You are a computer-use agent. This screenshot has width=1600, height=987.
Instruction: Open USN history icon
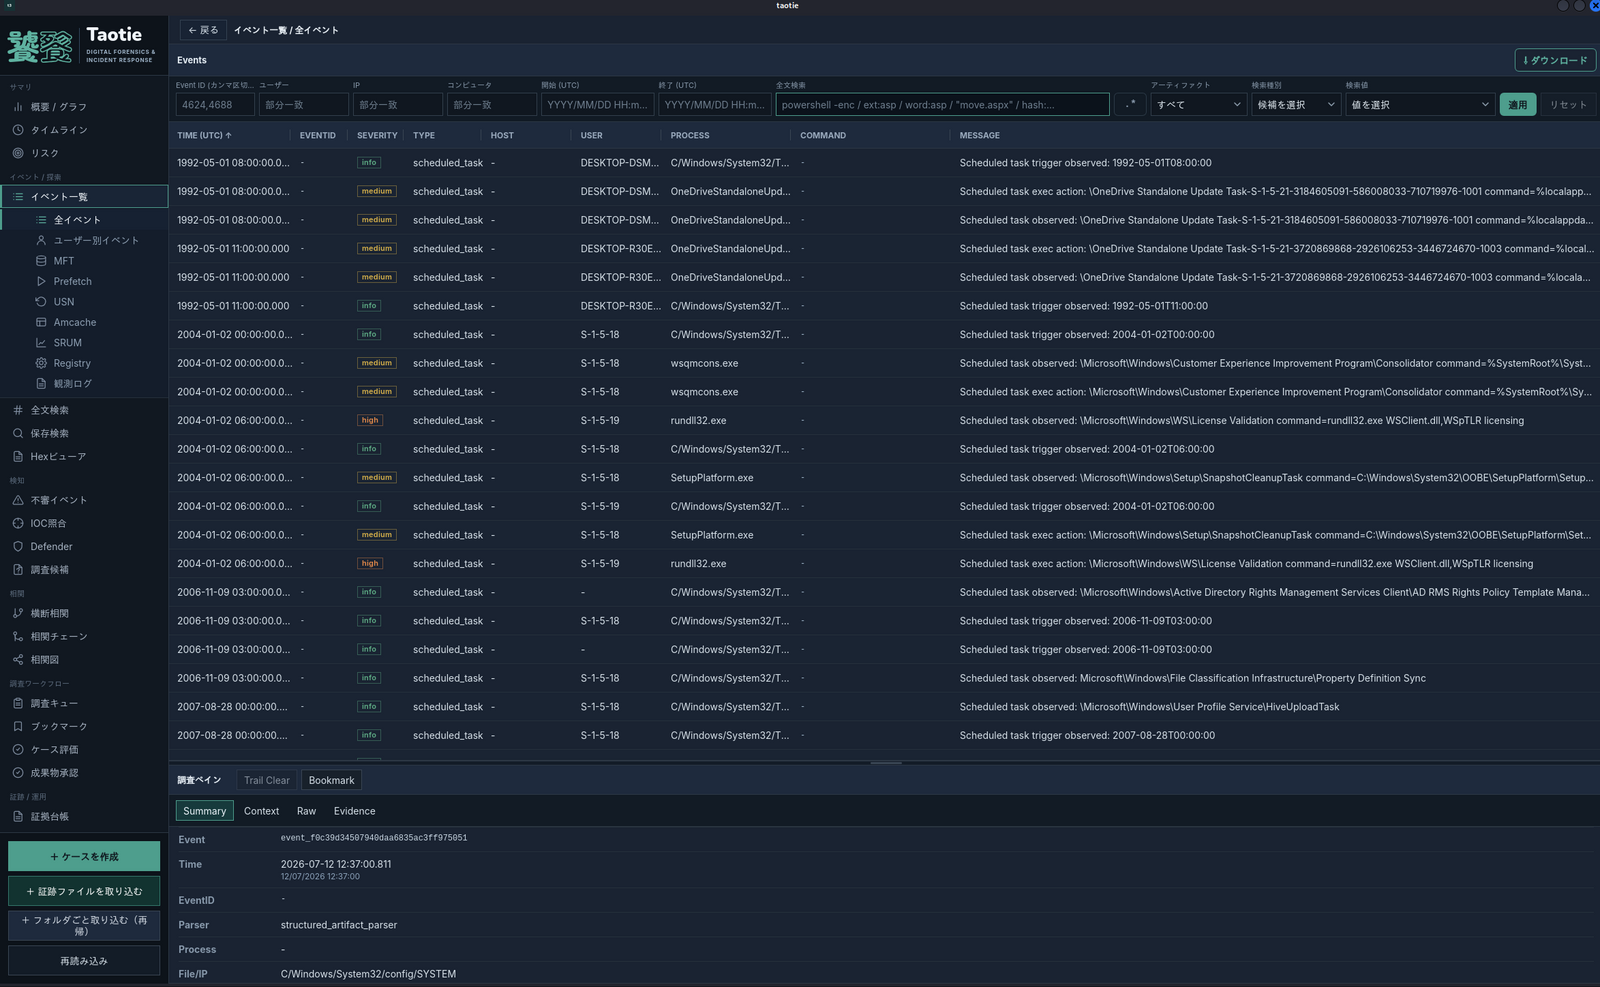click(x=41, y=302)
